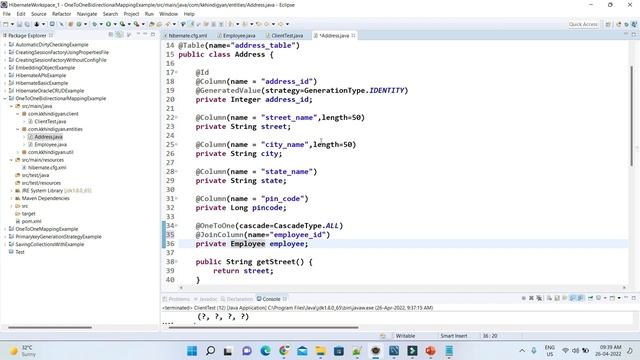Expand the Maven Dependencies node

(11, 198)
